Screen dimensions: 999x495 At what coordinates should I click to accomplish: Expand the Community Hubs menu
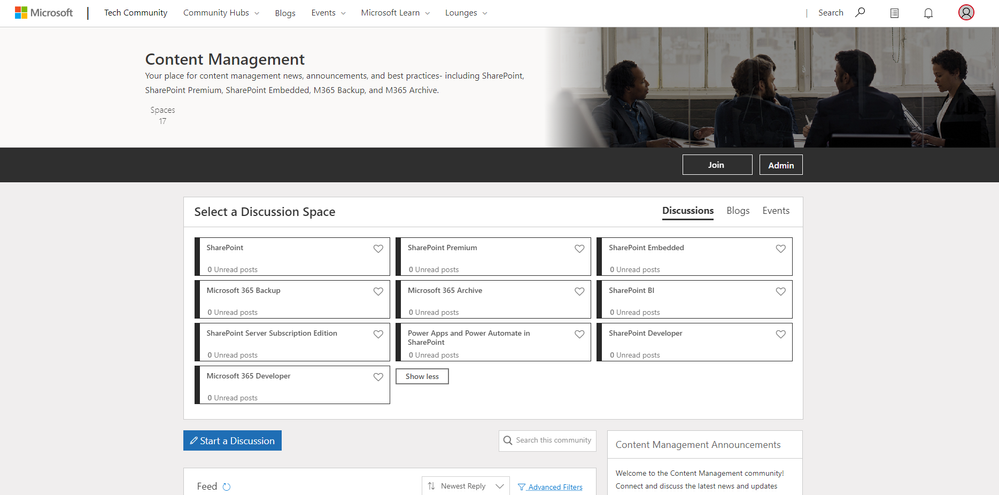[221, 13]
